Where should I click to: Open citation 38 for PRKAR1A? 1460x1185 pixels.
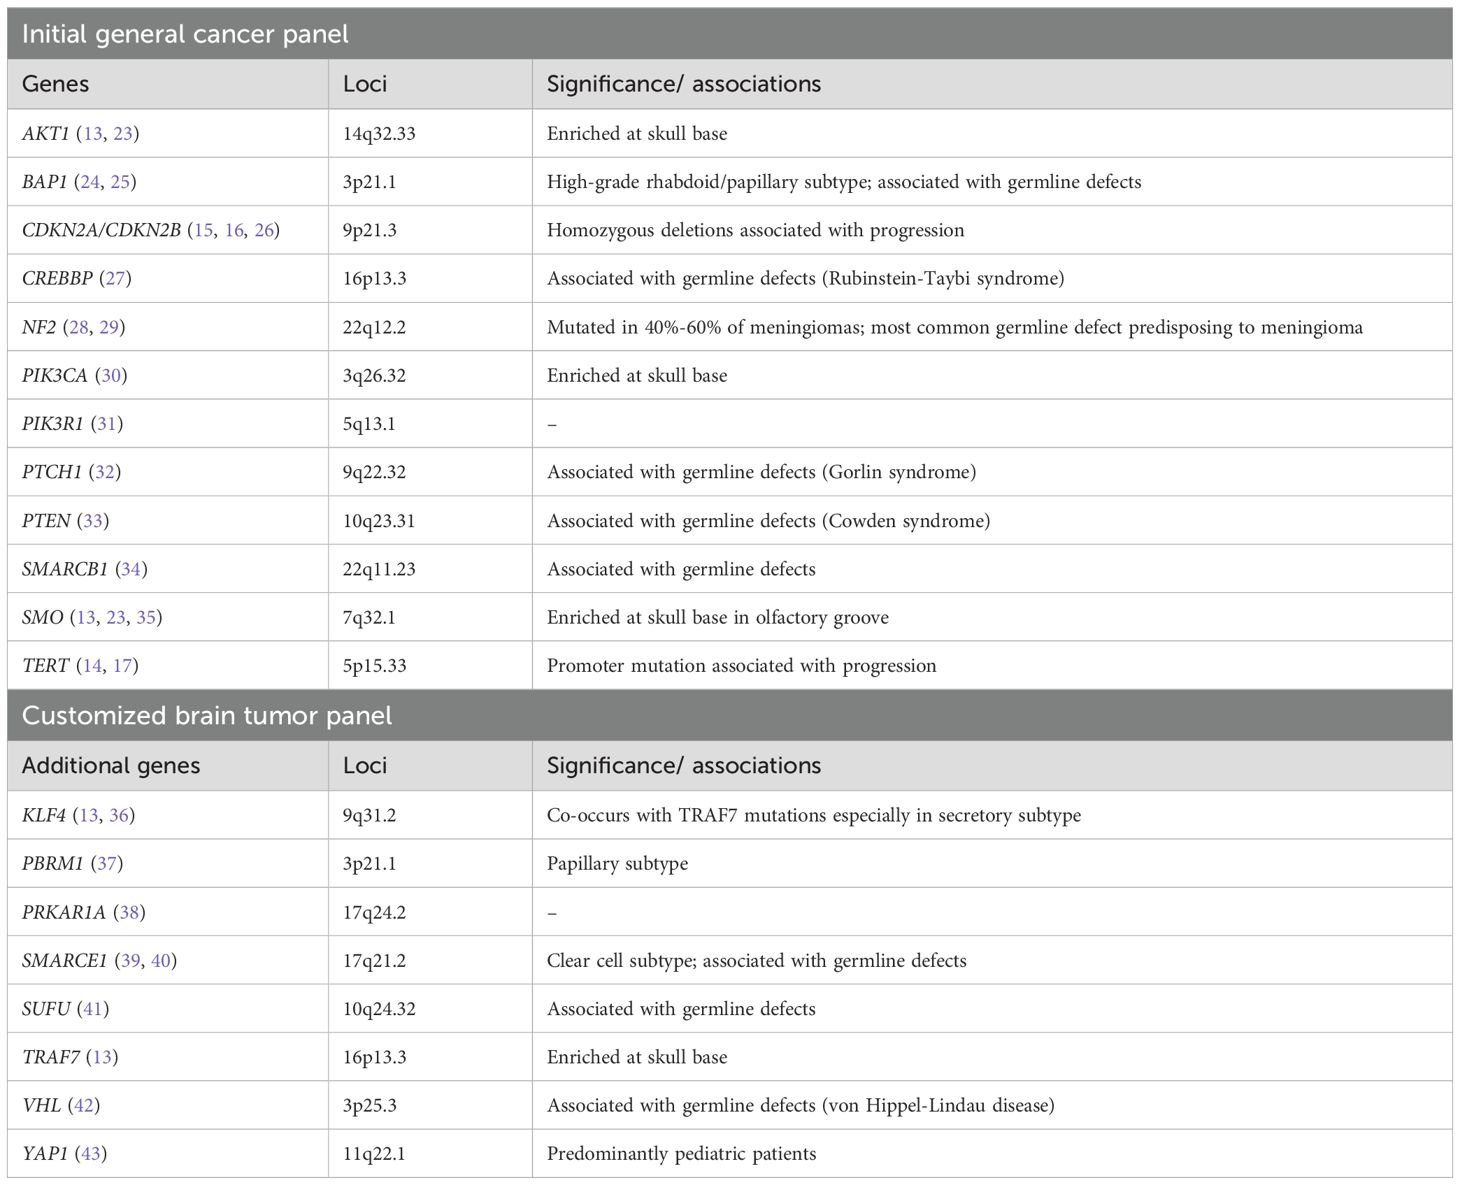click(x=129, y=912)
